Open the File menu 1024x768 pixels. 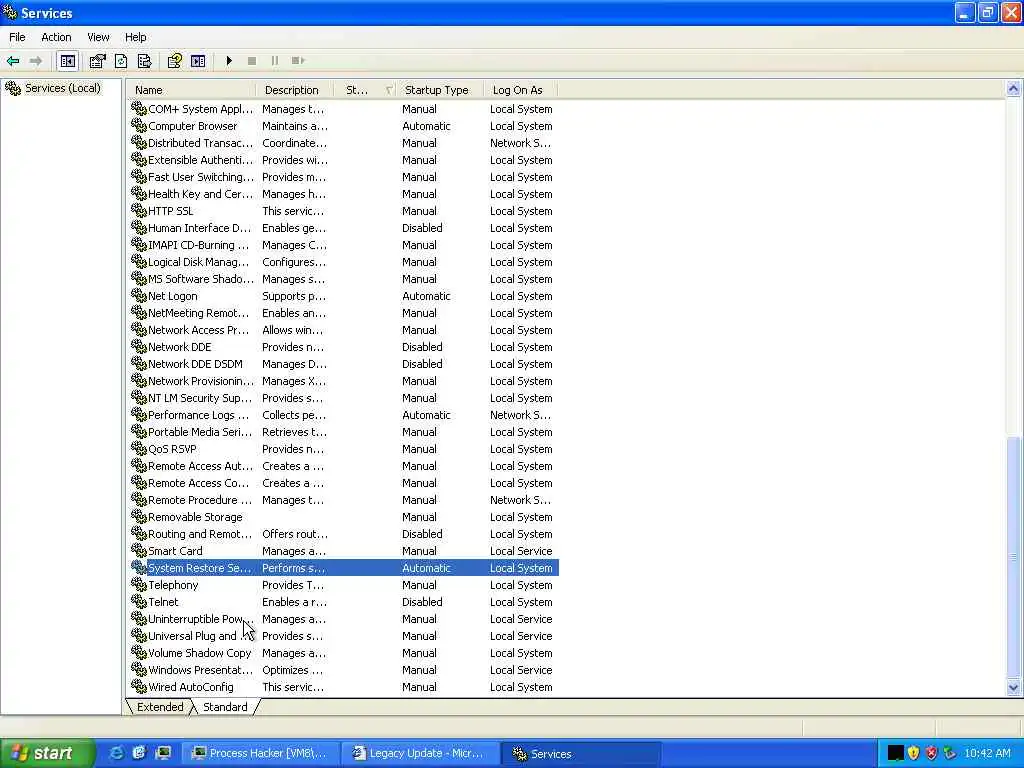pos(17,37)
